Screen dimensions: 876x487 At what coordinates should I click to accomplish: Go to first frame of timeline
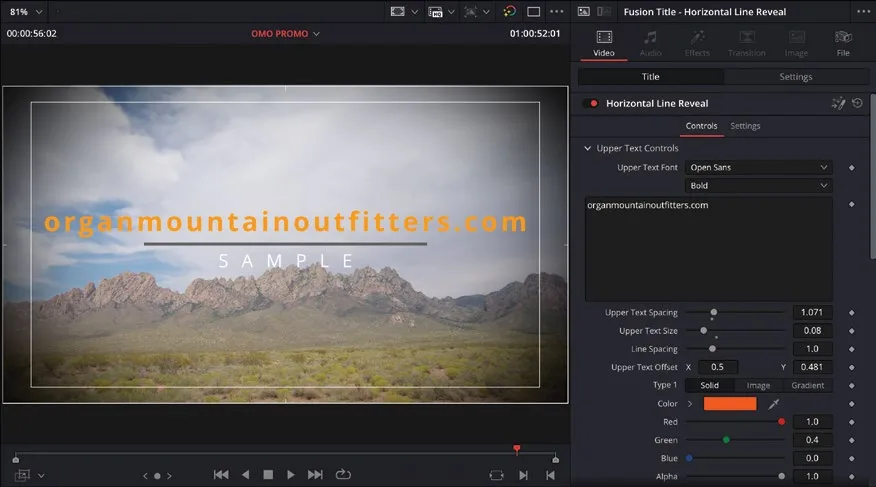point(221,475)
